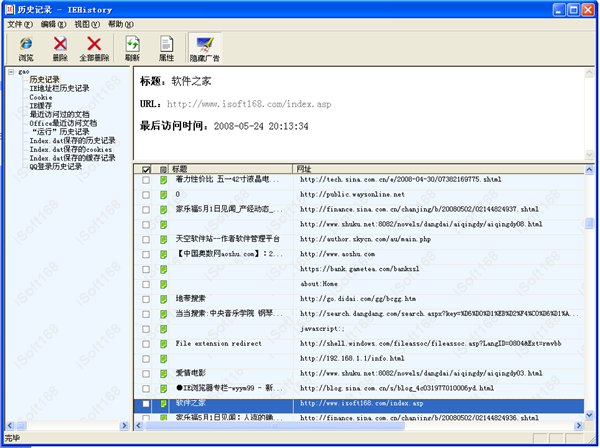
Task: Select IE缓存 in the tree
Action: click(x=41, y=106)
